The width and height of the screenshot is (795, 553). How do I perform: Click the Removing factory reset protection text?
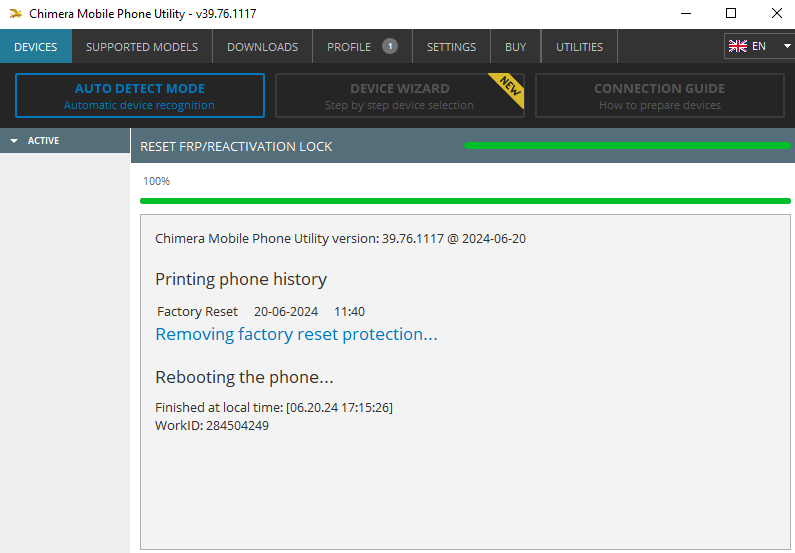pos(296,335)
